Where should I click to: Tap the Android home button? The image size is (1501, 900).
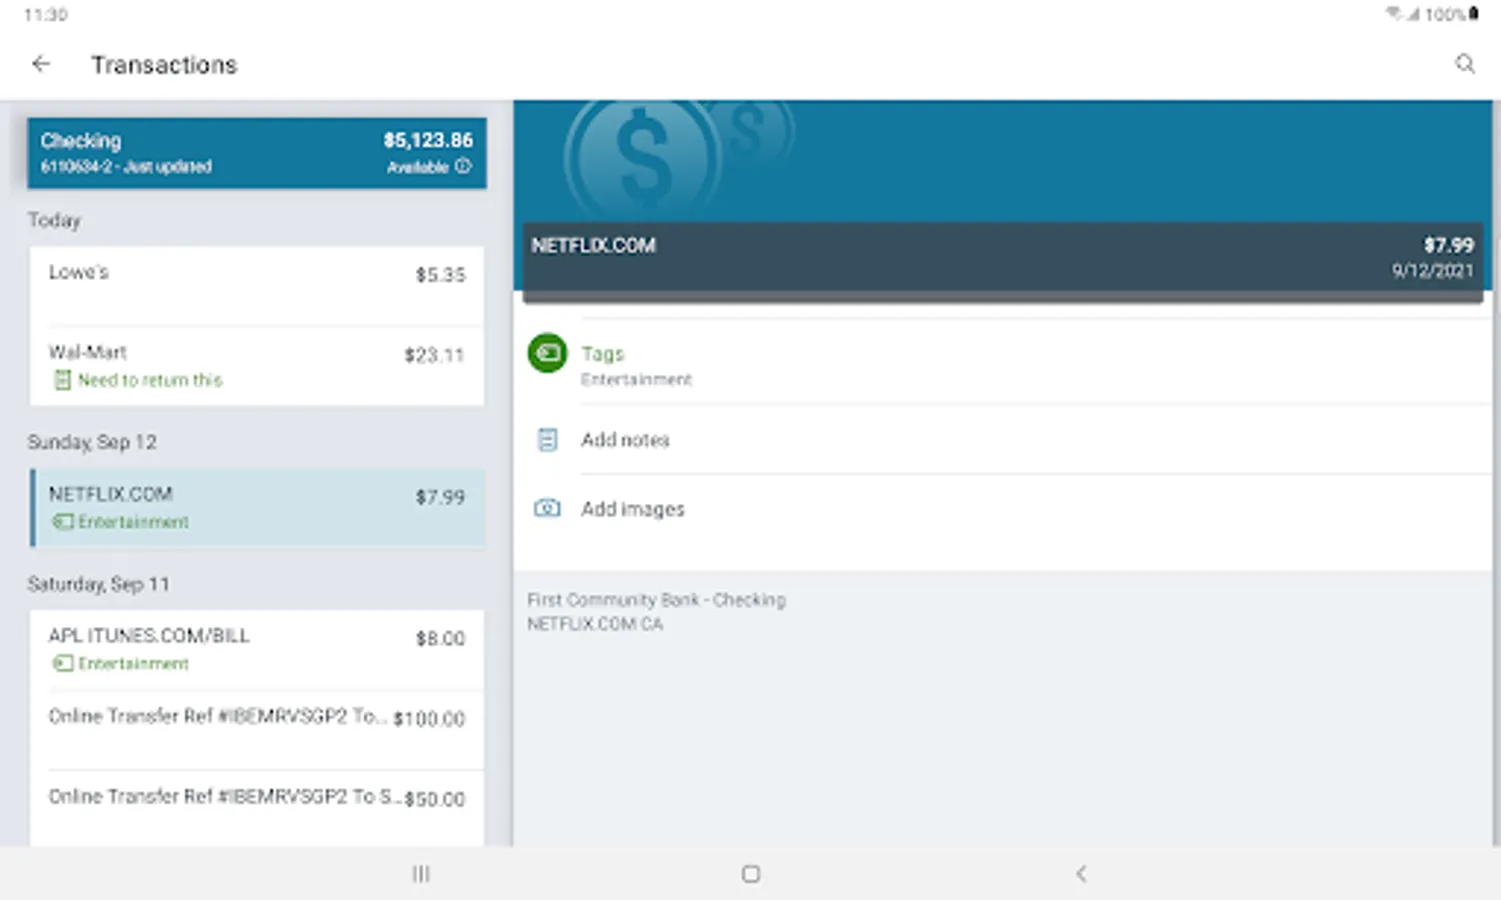(x=751, y=874)
